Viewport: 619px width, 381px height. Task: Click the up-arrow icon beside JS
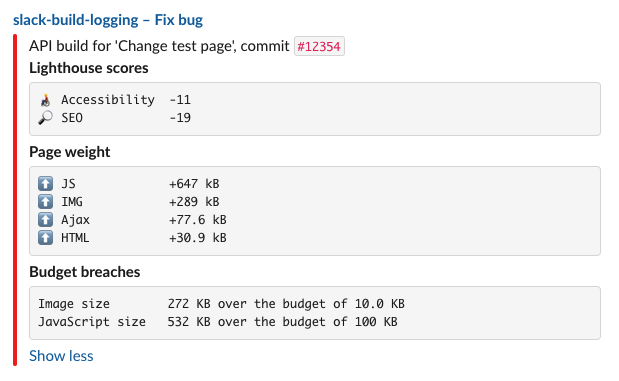pyautogui.click(x=45, y=184)
